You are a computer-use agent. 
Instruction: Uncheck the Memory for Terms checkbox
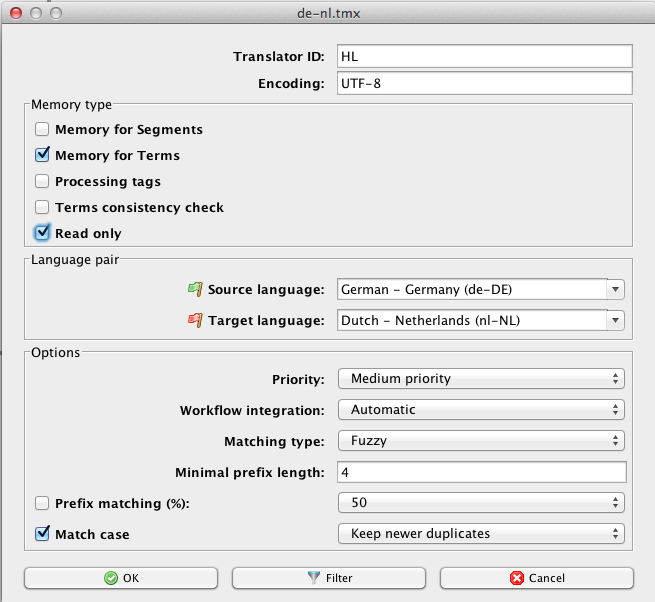pos(42,155)
